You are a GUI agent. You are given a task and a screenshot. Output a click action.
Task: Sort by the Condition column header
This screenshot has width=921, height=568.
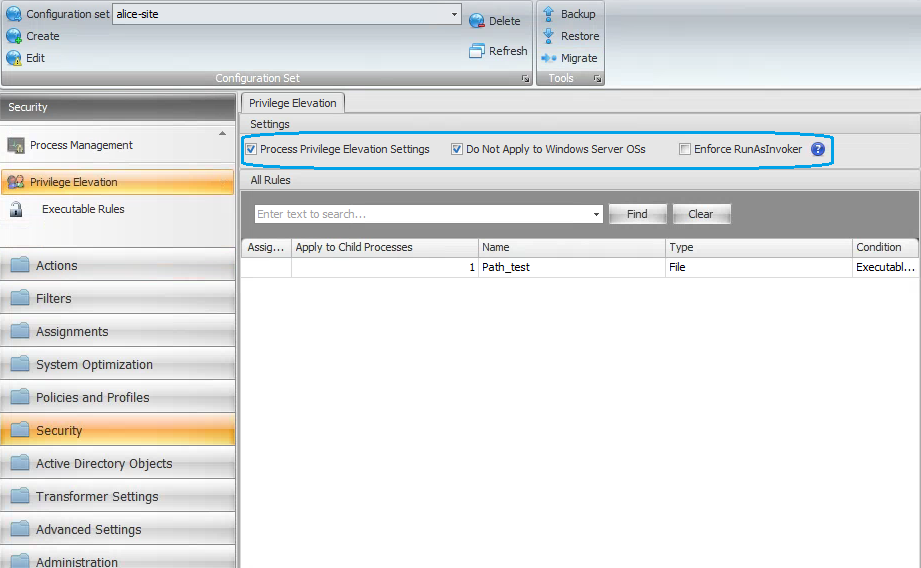[x=885, y=247]
